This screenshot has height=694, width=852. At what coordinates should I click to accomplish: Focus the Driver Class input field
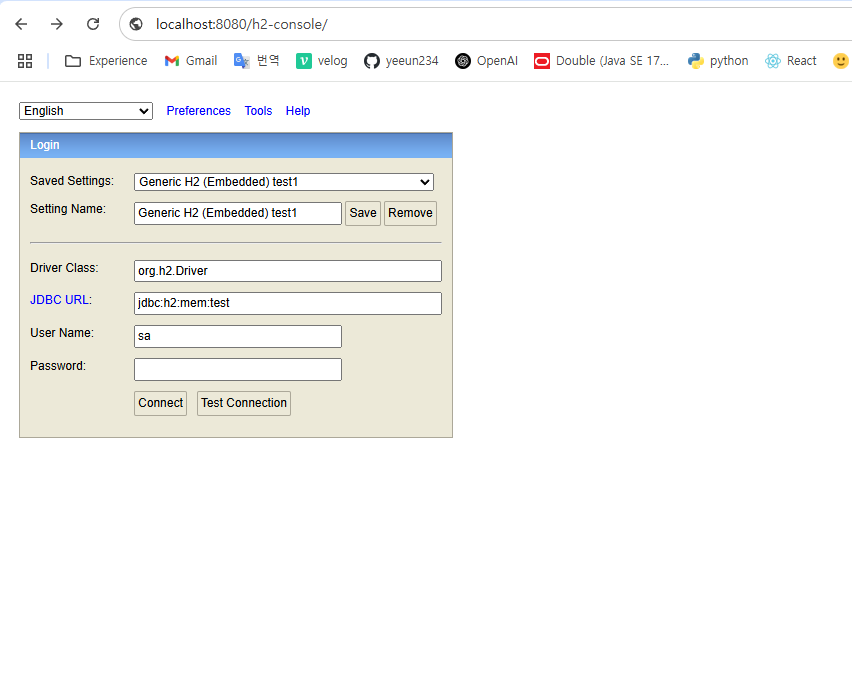(288, 271)
